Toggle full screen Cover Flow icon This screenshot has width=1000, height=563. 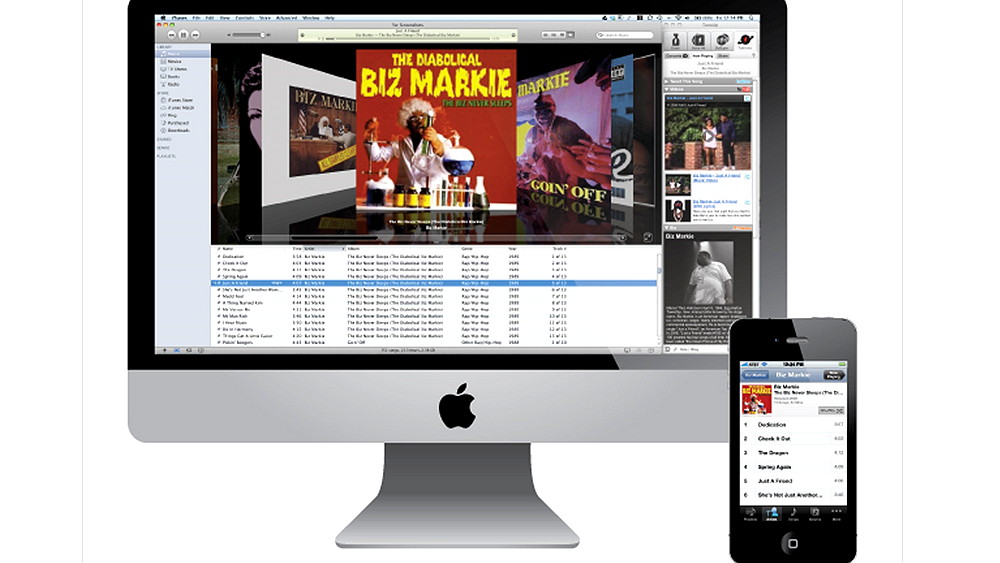[647, 237]
